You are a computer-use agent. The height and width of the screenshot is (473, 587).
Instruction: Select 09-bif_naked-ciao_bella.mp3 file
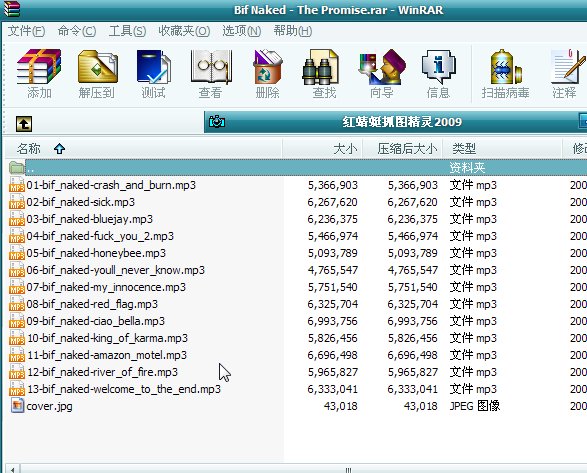point(95,321)
